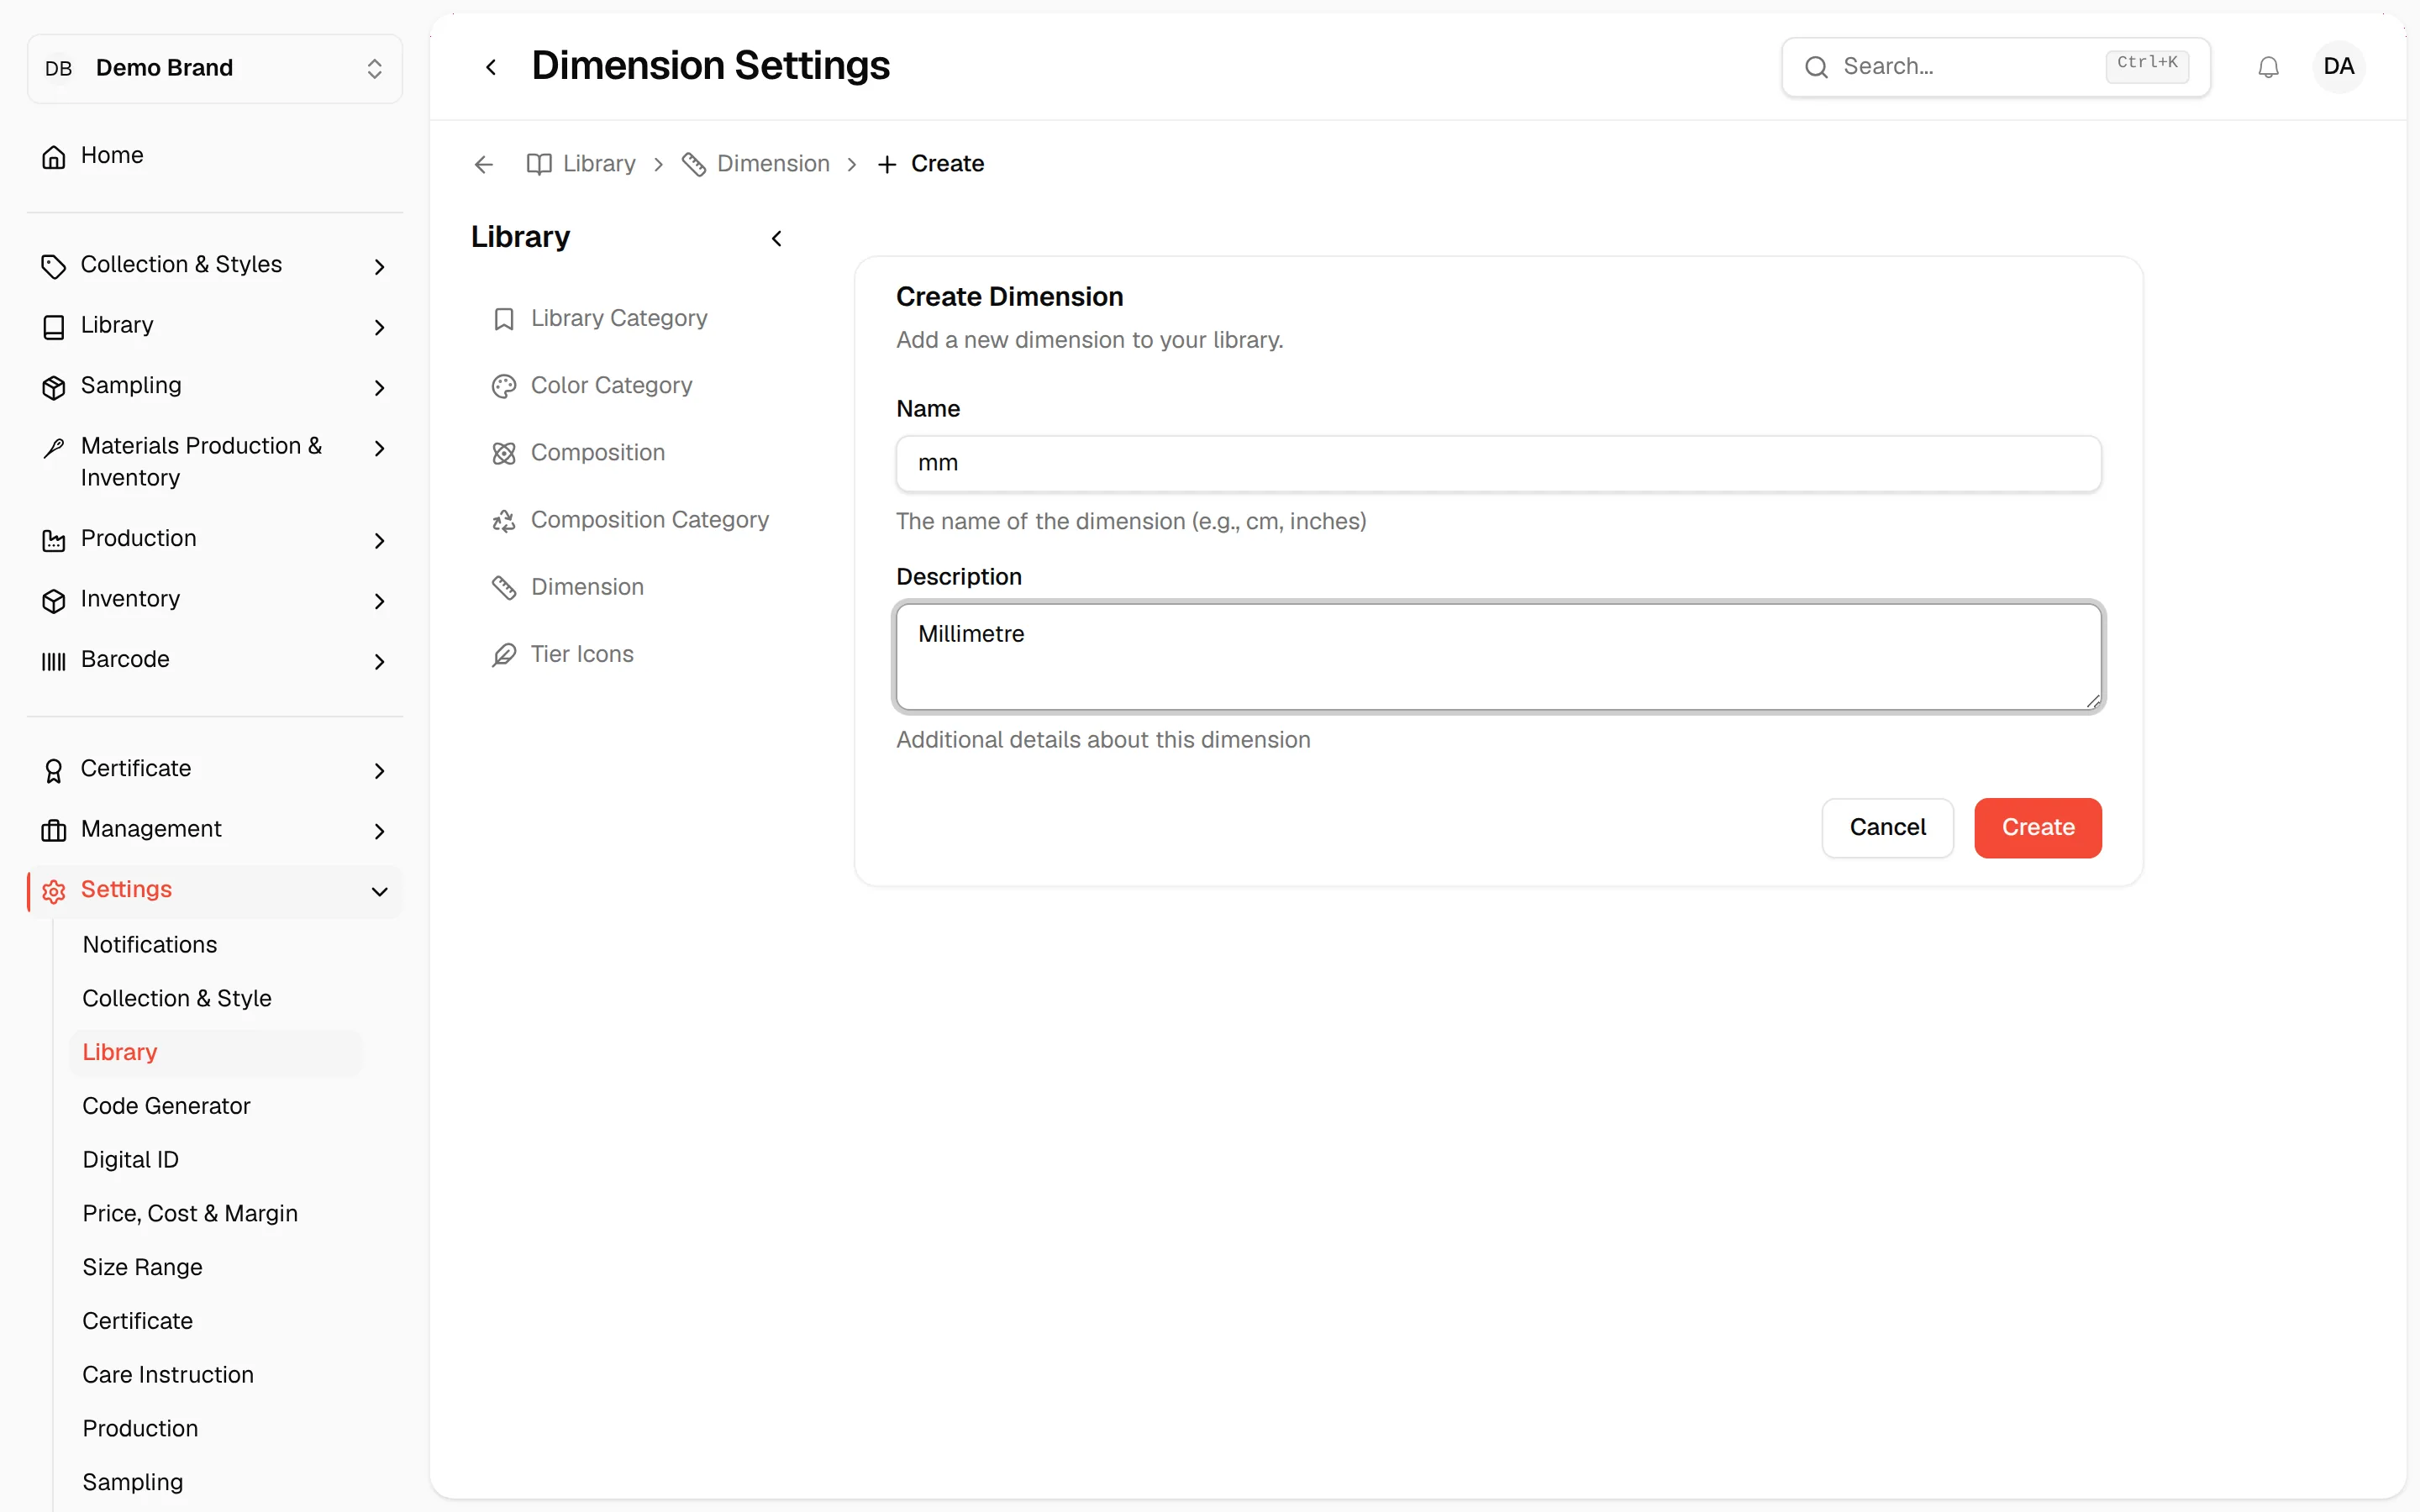Expand Collection & Styles menu chevron
Screen dimensions: 2420x1512
pyautogui.click(x=379, y=266)
